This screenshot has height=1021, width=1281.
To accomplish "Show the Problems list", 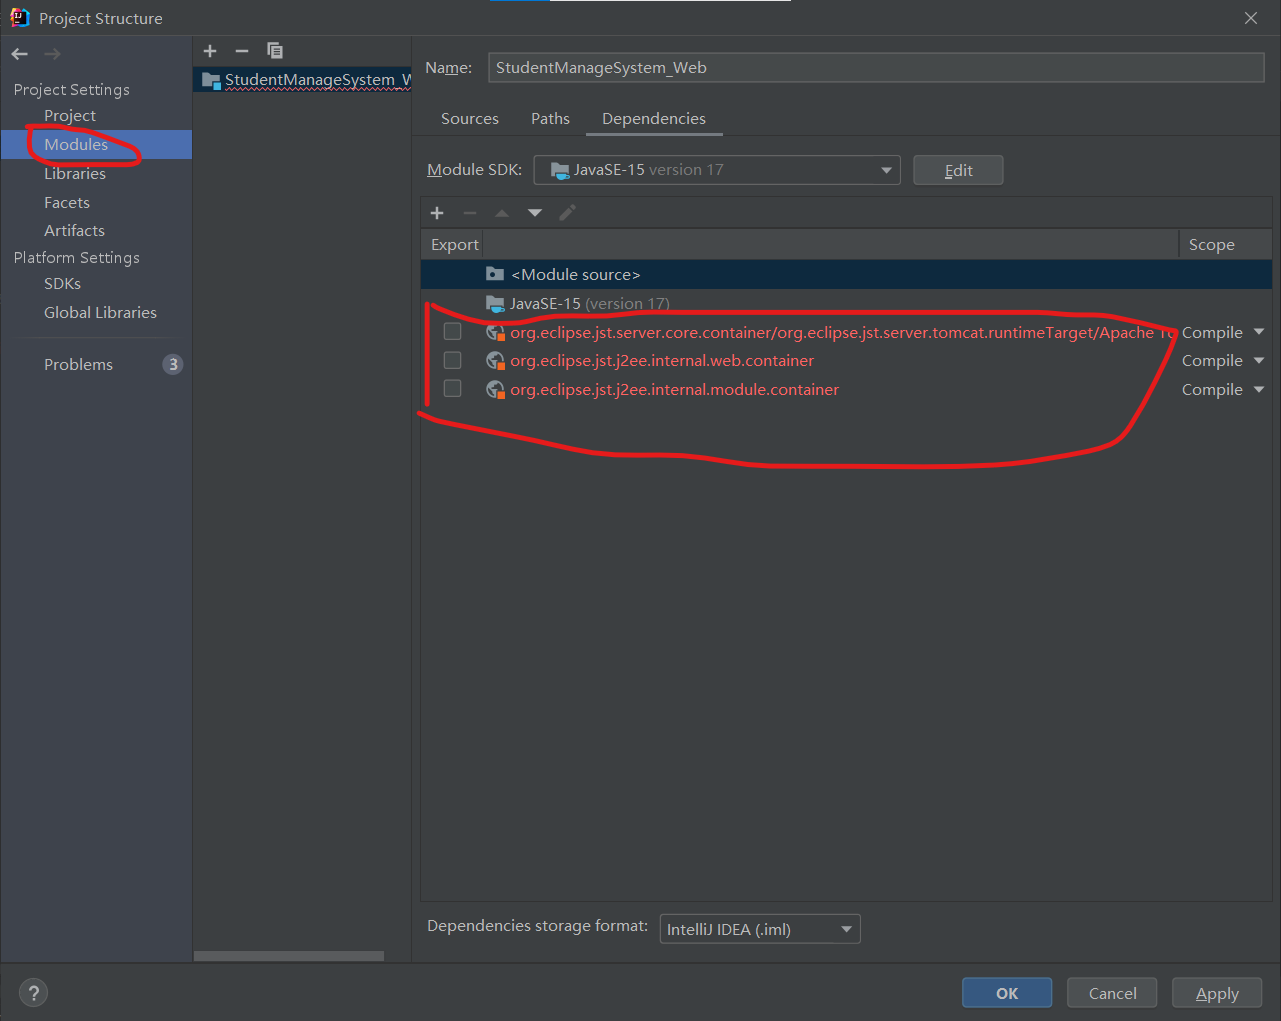I will [x=78, y=365].
